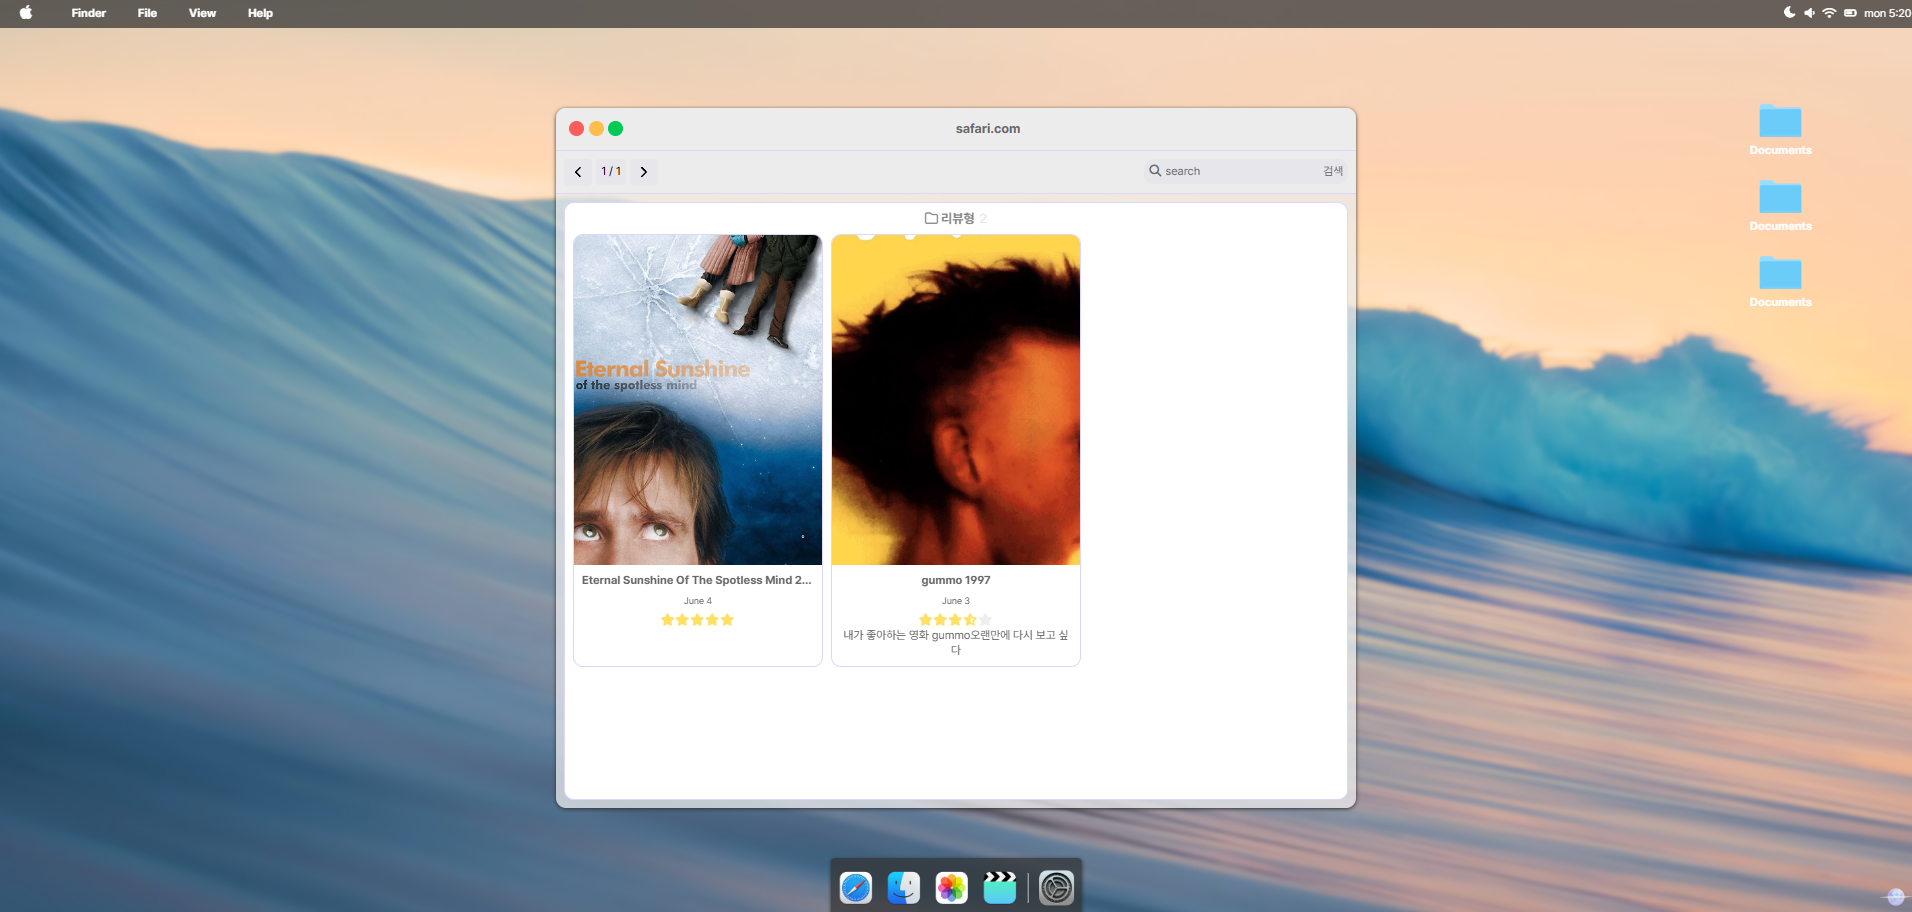
Task: Select the June 4 date text
Action: pos(698,601)
